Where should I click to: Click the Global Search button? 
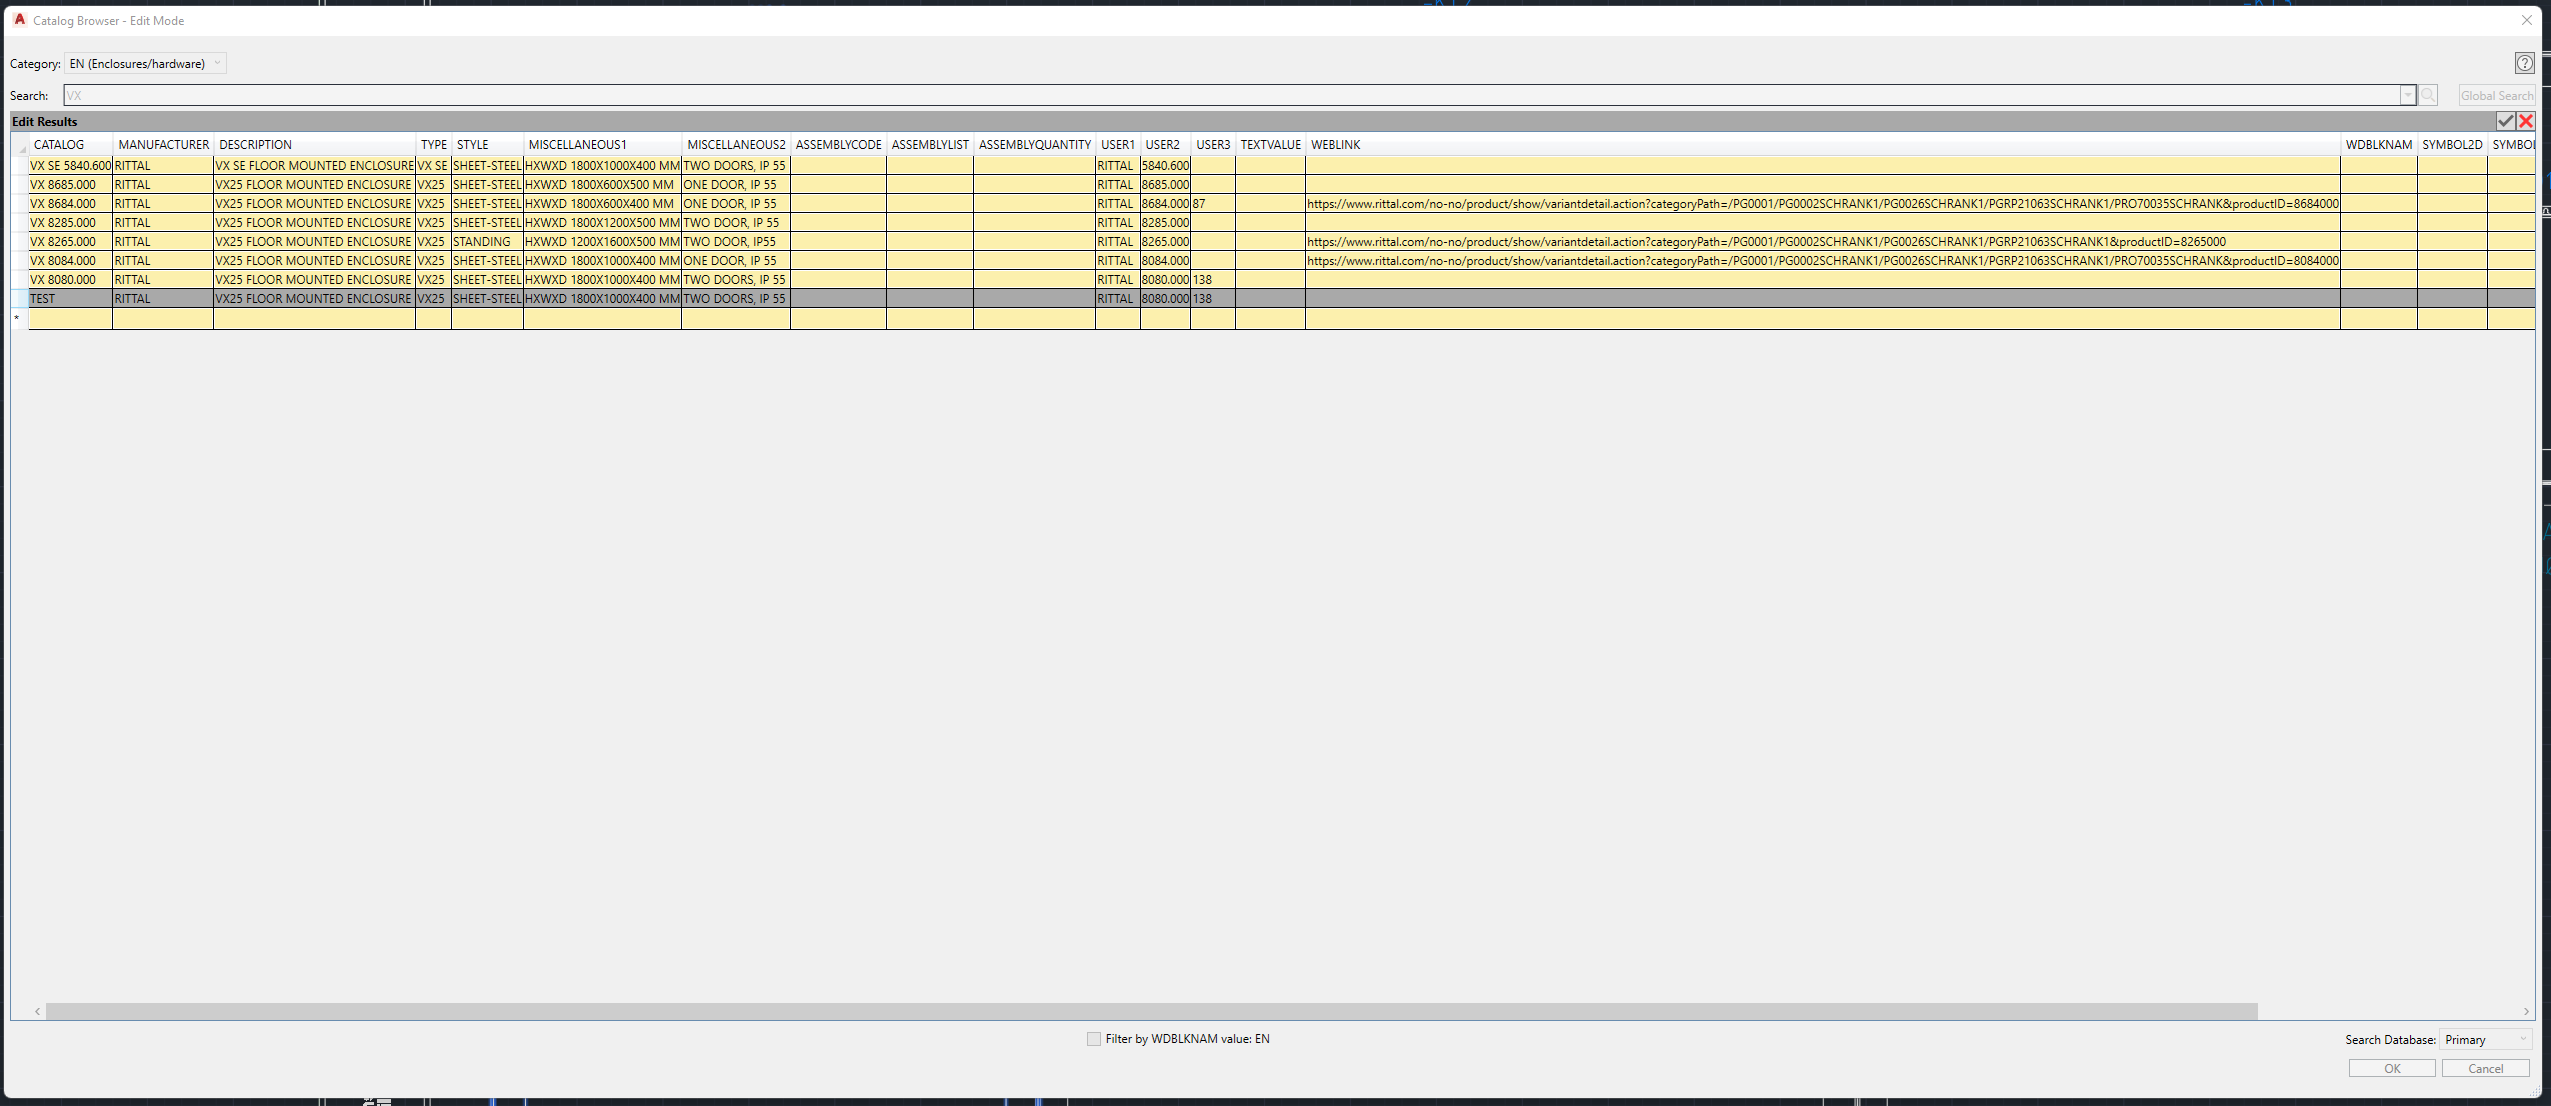[x=2497, y=95]
